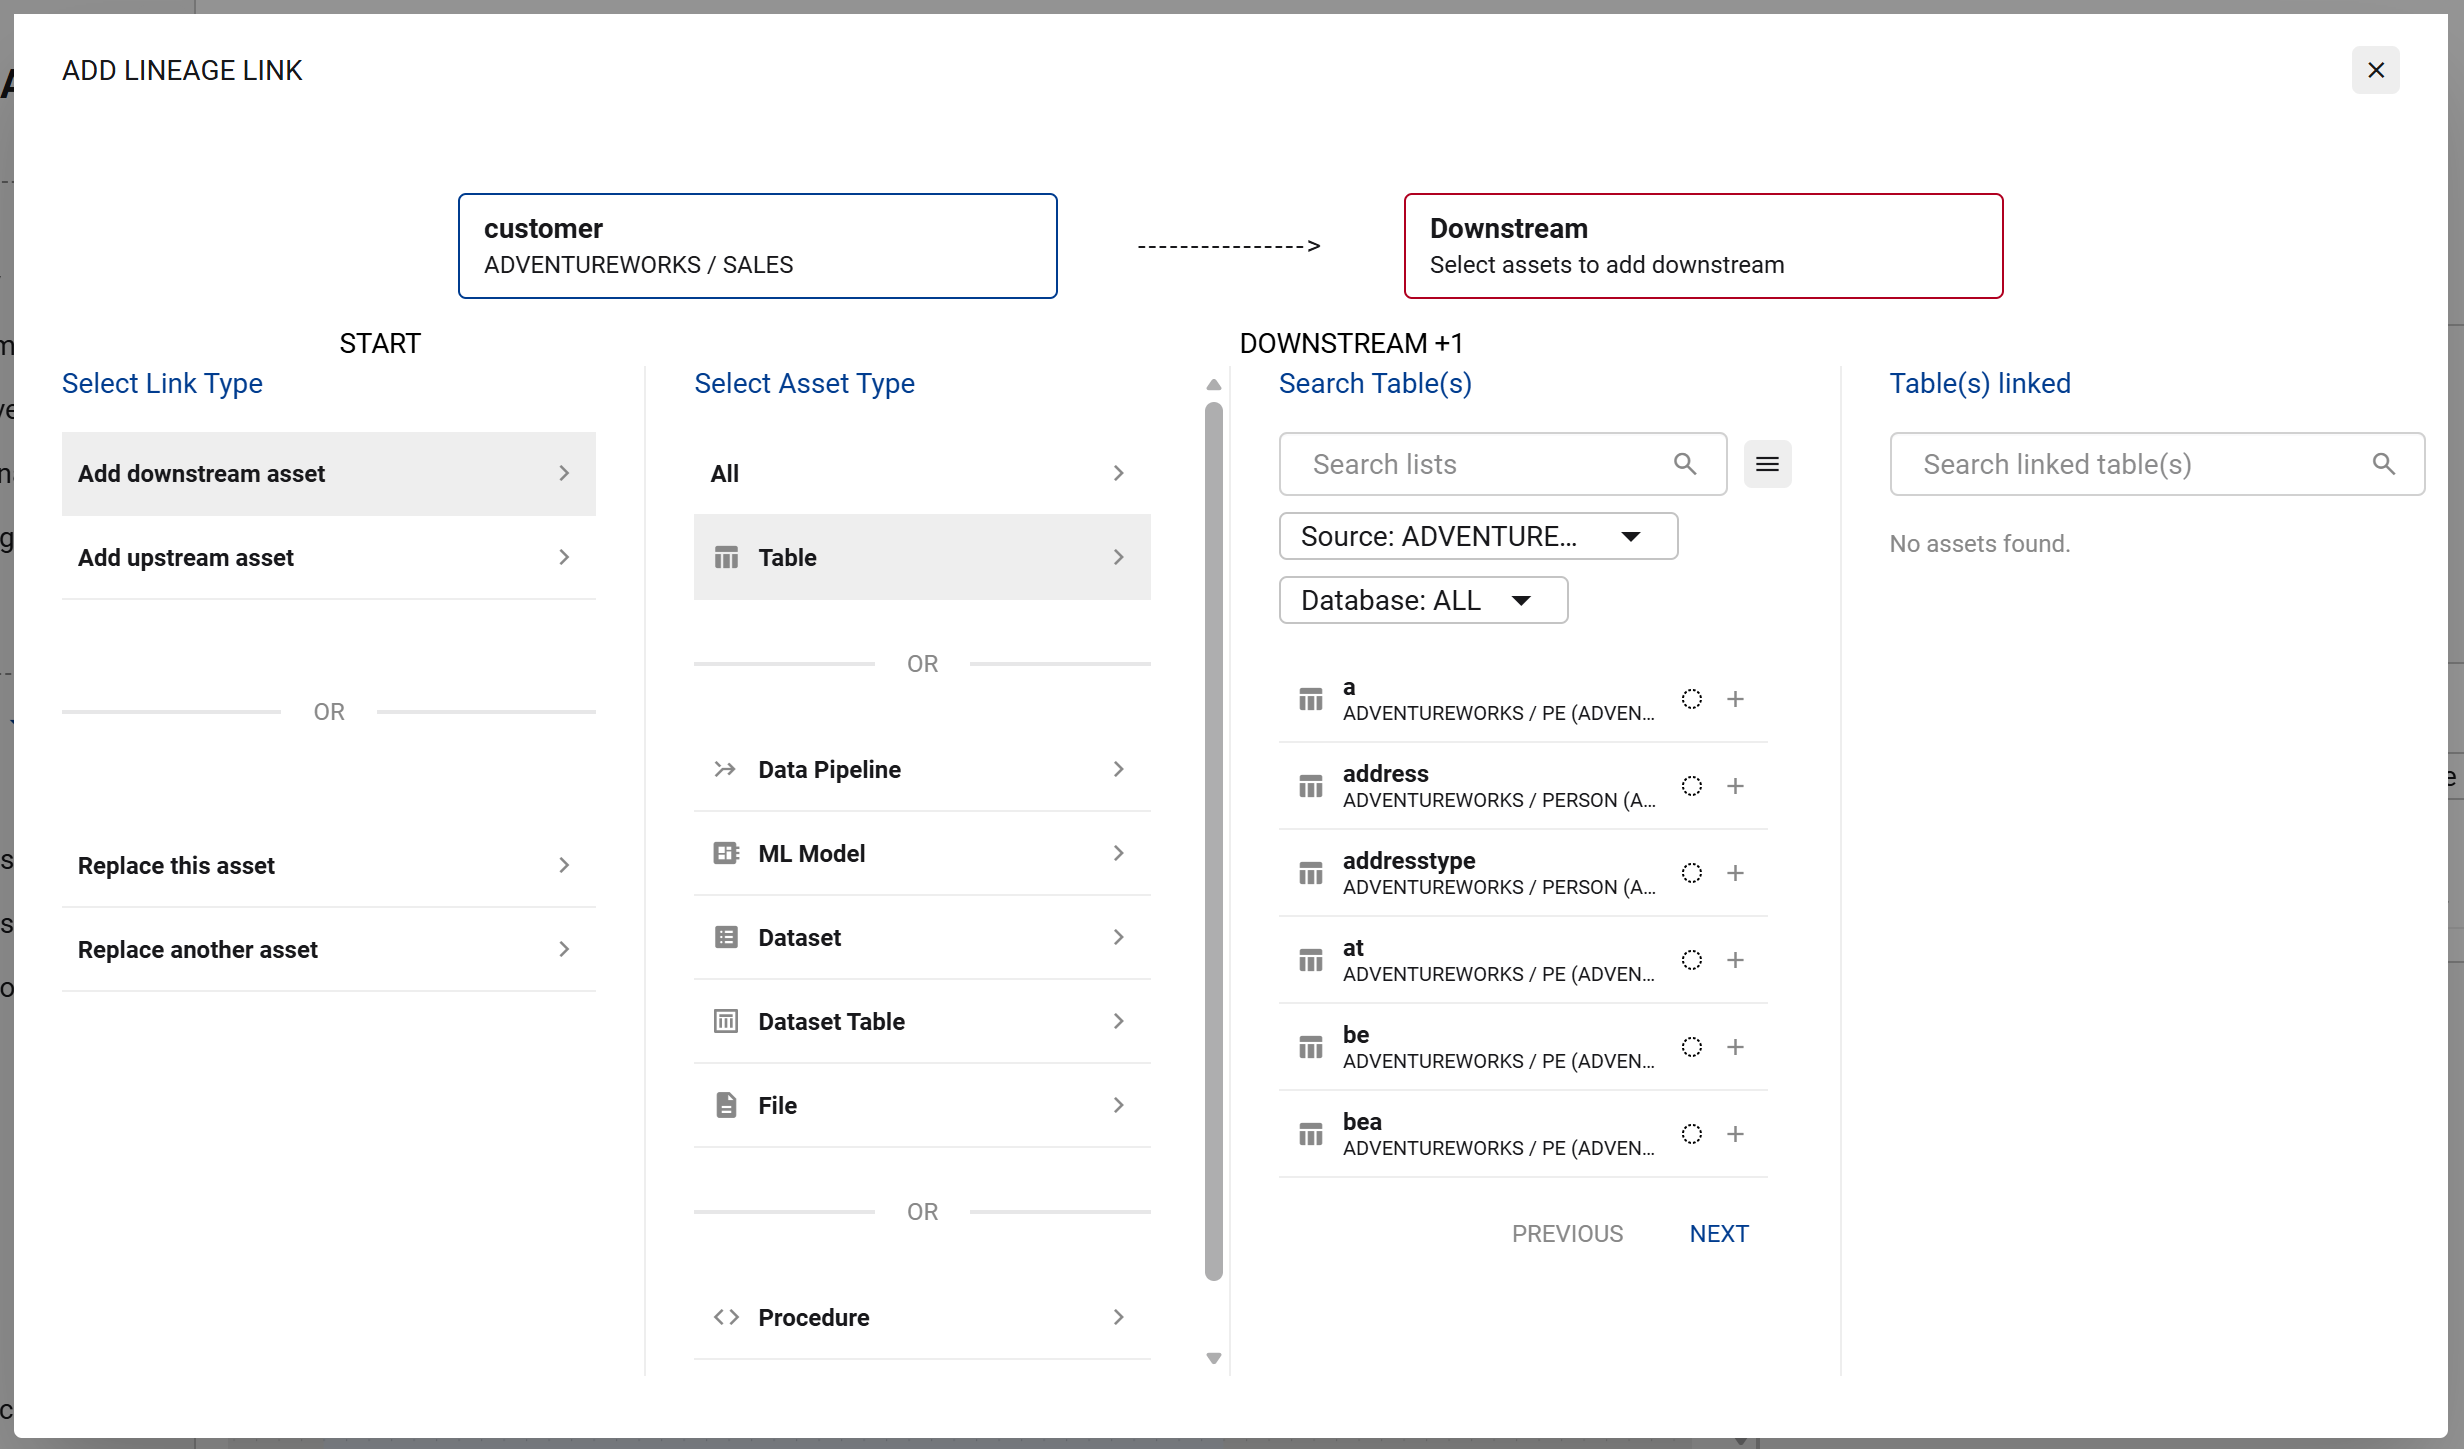
Task: Click Replace this asset option
Action: [328, 865]
